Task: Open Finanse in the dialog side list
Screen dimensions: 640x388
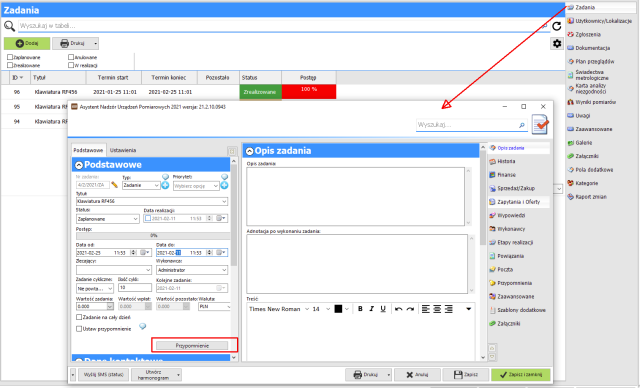Action: tap(507, 175)
